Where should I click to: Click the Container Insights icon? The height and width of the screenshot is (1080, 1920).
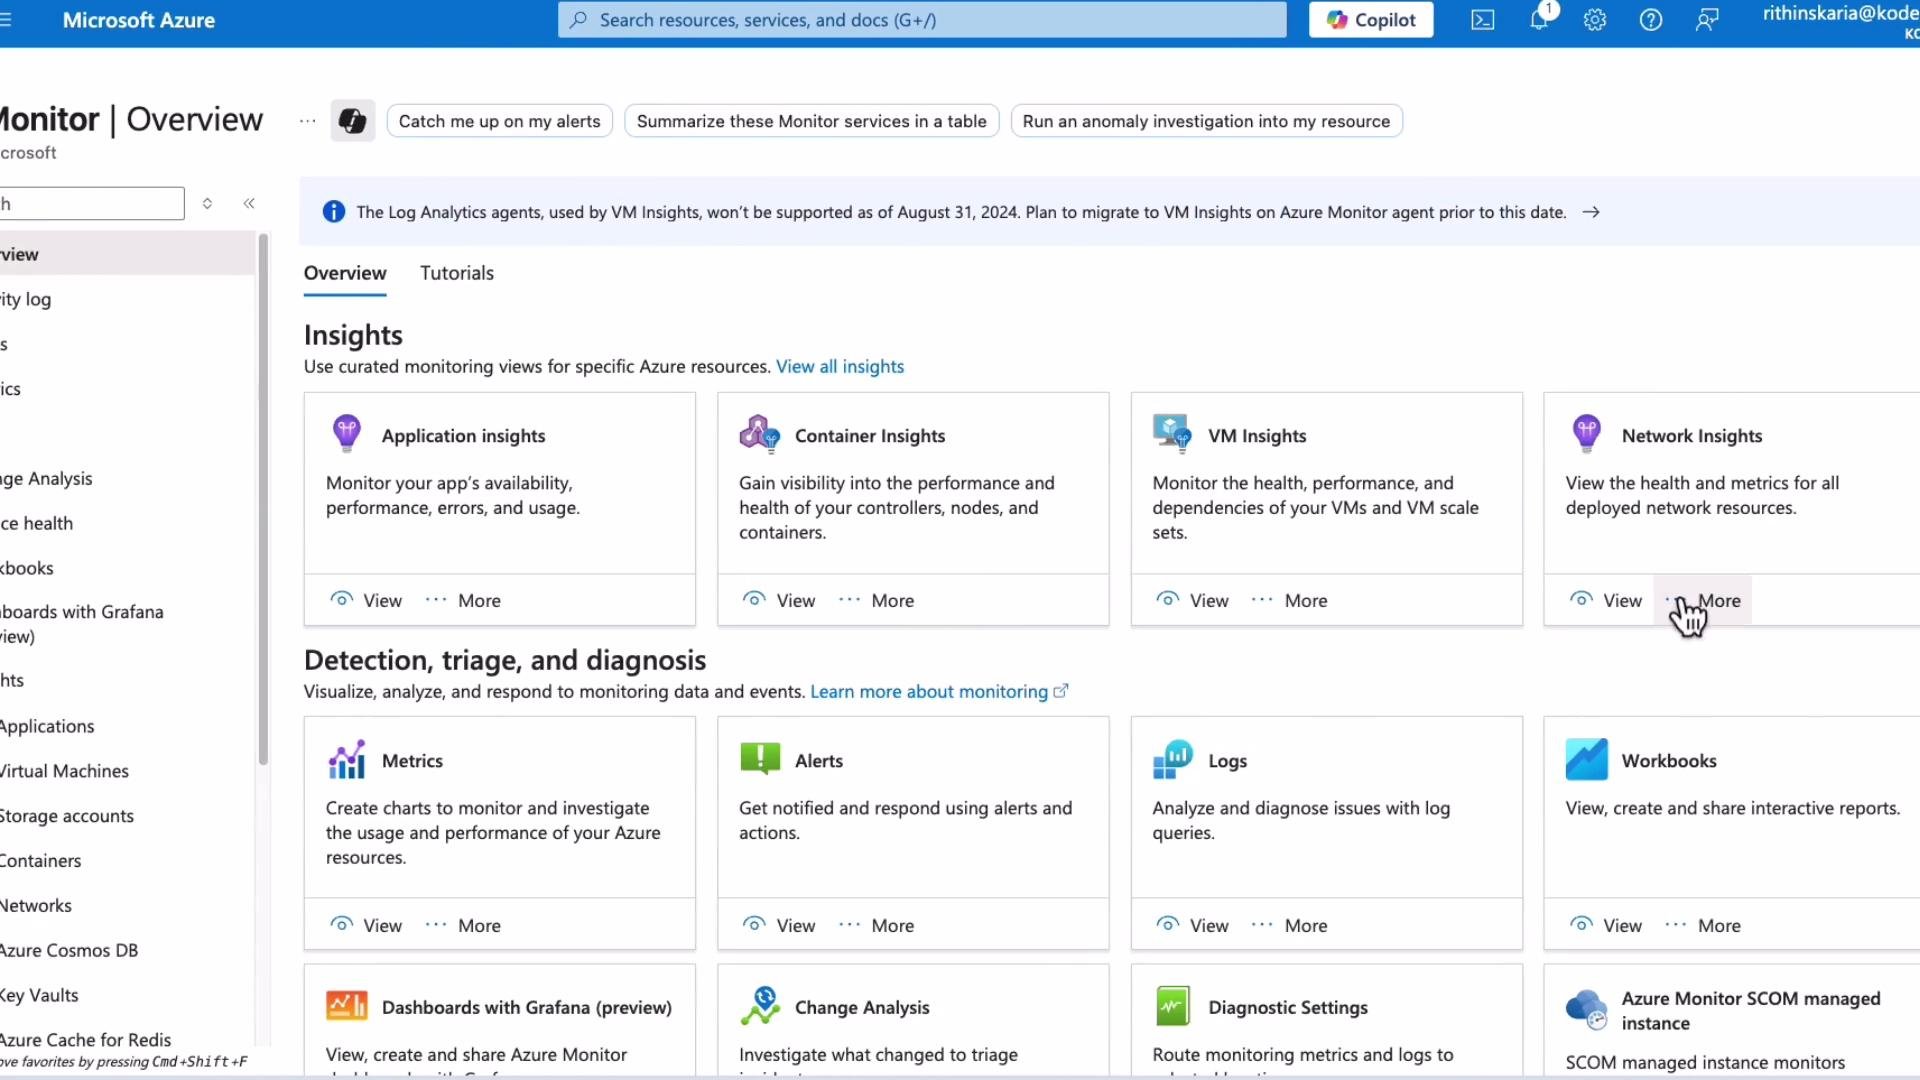[x=759, y=434]
